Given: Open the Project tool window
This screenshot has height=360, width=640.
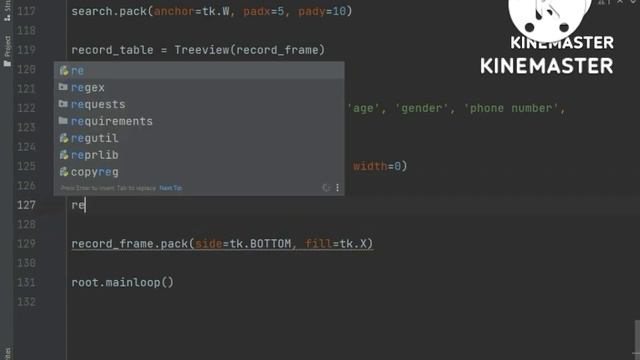Looking at the screenshot, I should point(7,51).
